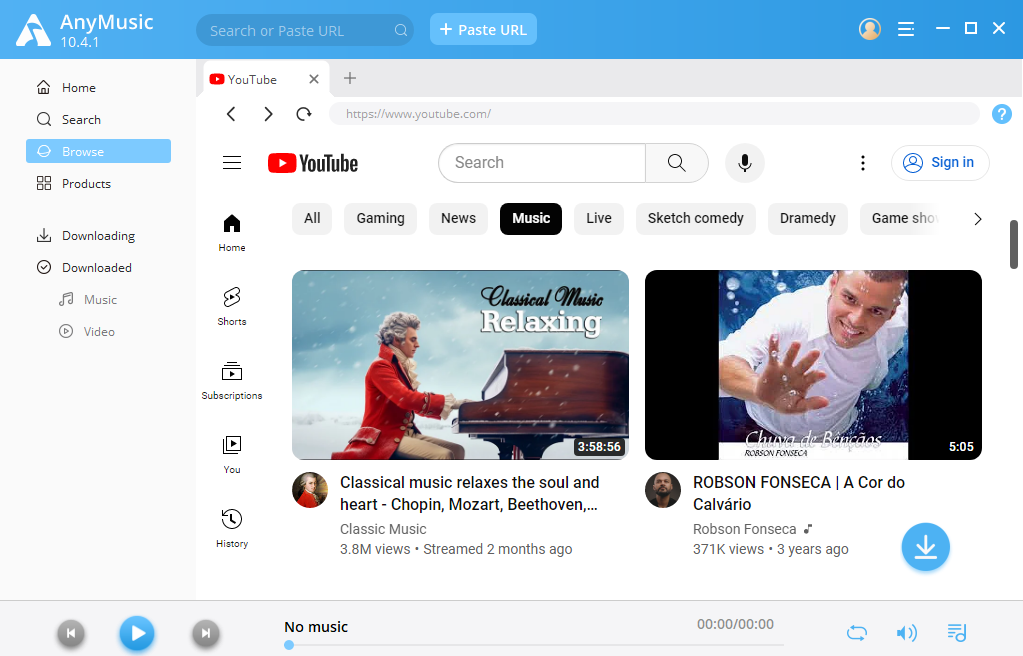The image size is (1023, 656).
Task: Open the Downloading list
Action: (x=99, y=236)
